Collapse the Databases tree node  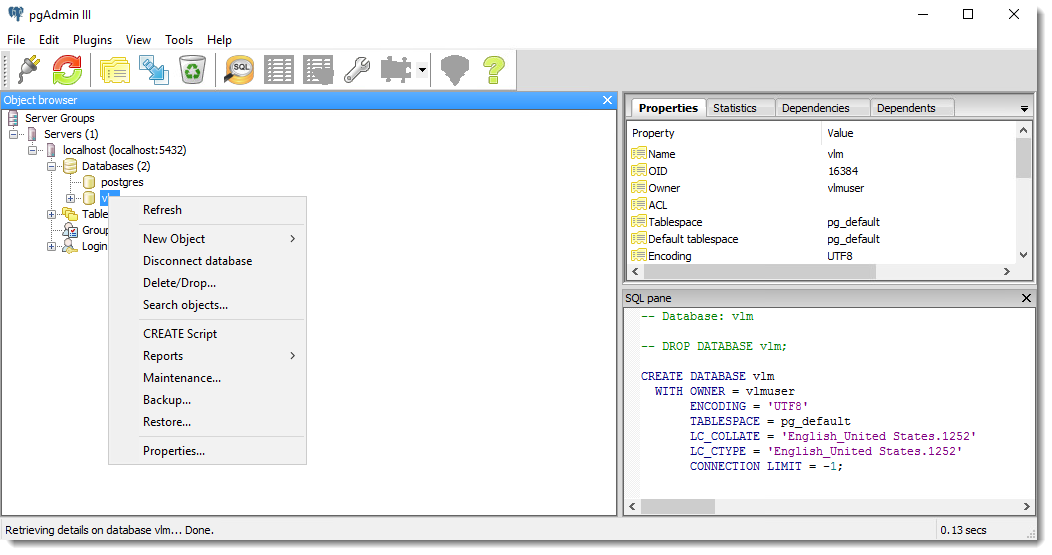51,166
